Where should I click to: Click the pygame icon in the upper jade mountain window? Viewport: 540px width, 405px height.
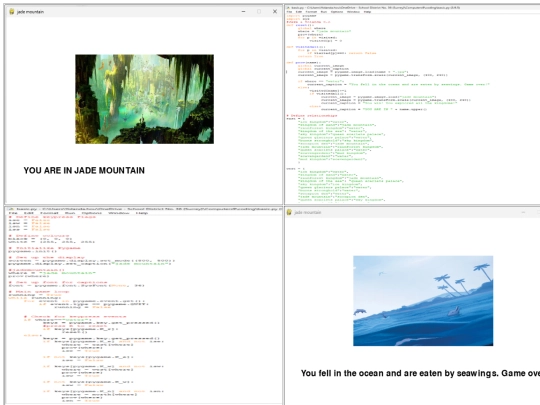tap(12, 11)
